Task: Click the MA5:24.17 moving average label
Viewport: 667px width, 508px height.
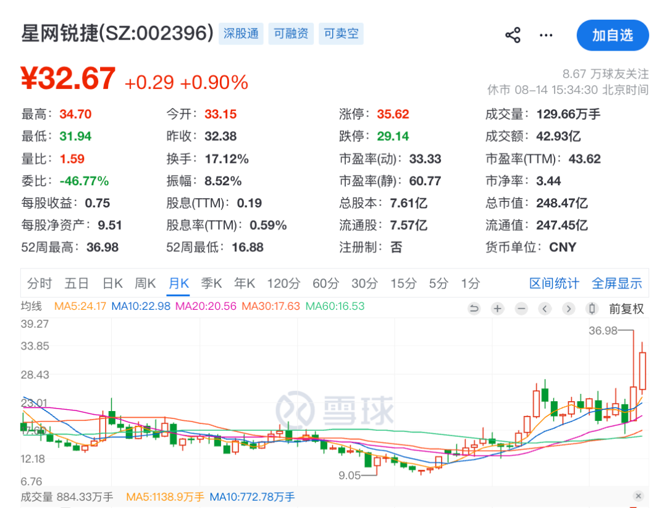Action: click(x=80, y=306)
